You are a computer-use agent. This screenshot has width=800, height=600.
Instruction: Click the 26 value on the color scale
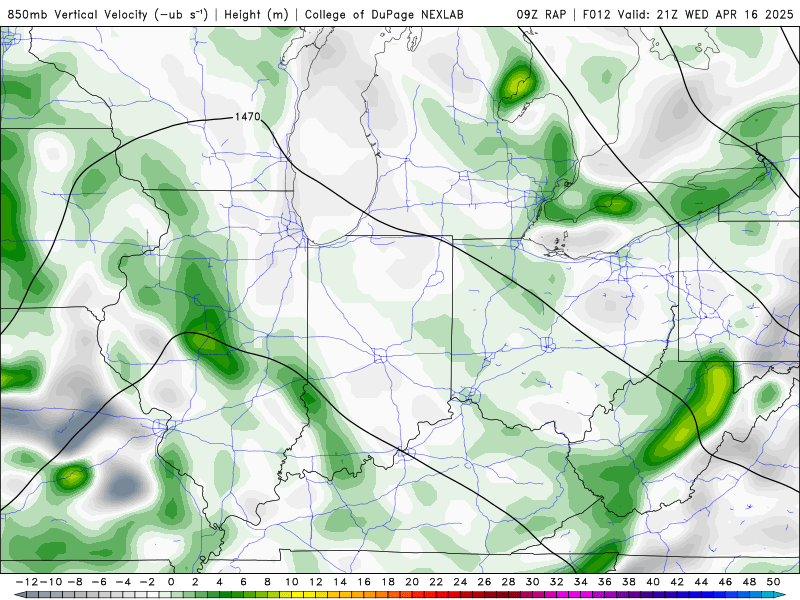pos(484,582)
